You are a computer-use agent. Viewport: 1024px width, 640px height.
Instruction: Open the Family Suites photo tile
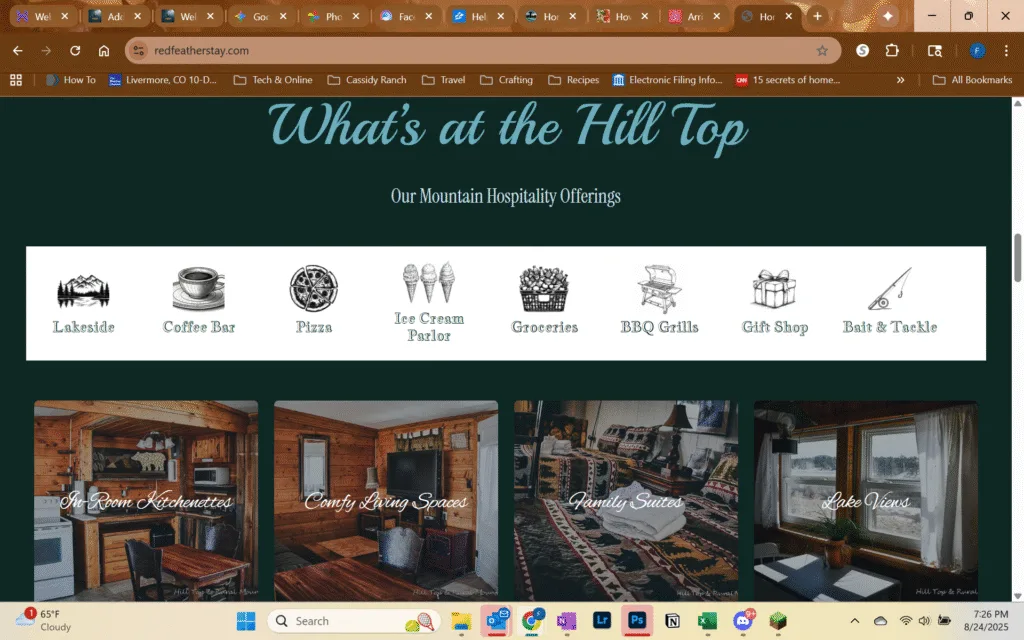click(626, 500)
